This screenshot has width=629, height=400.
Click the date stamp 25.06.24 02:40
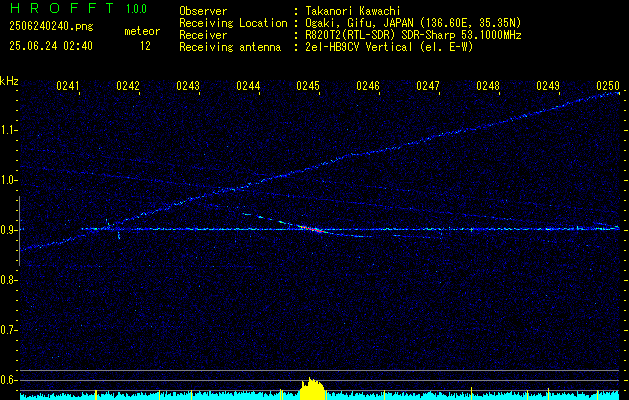[51, 46]
